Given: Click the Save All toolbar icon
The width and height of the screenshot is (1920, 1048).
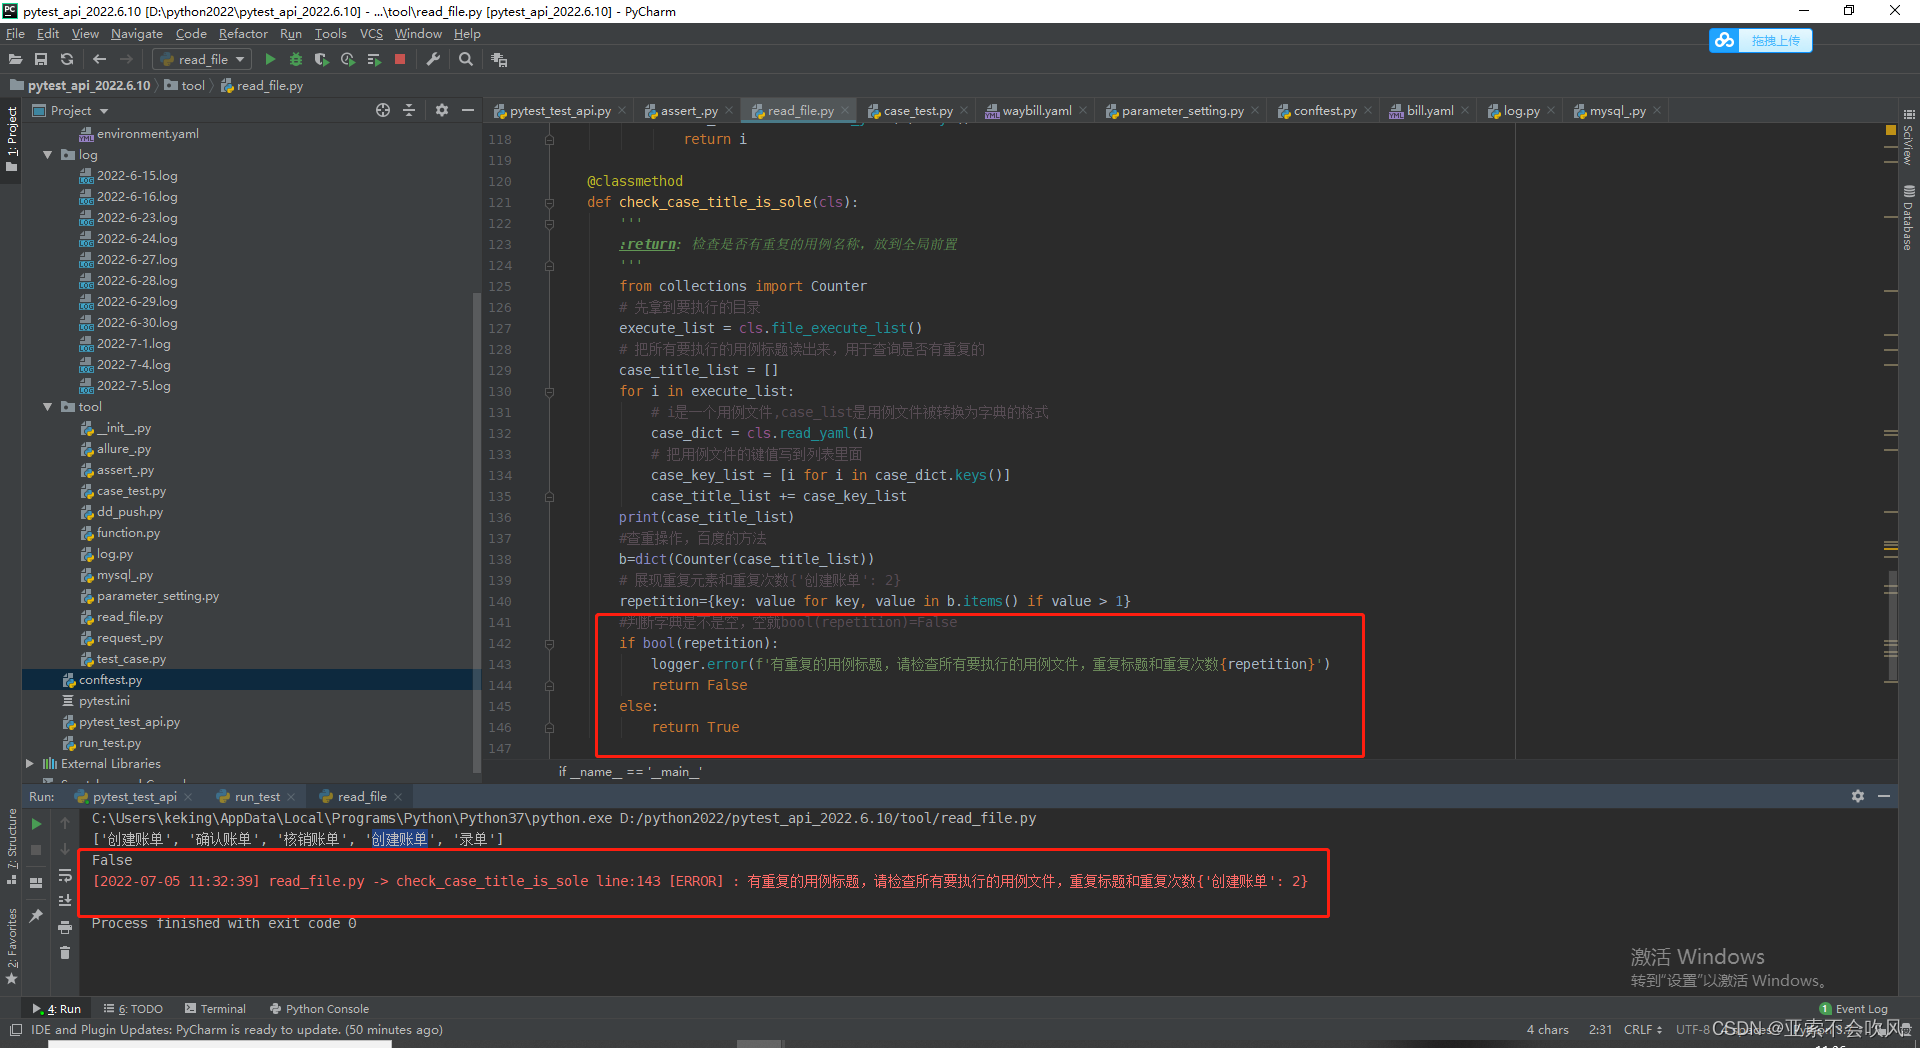Looking at the screenshot, I should point(41,60).
